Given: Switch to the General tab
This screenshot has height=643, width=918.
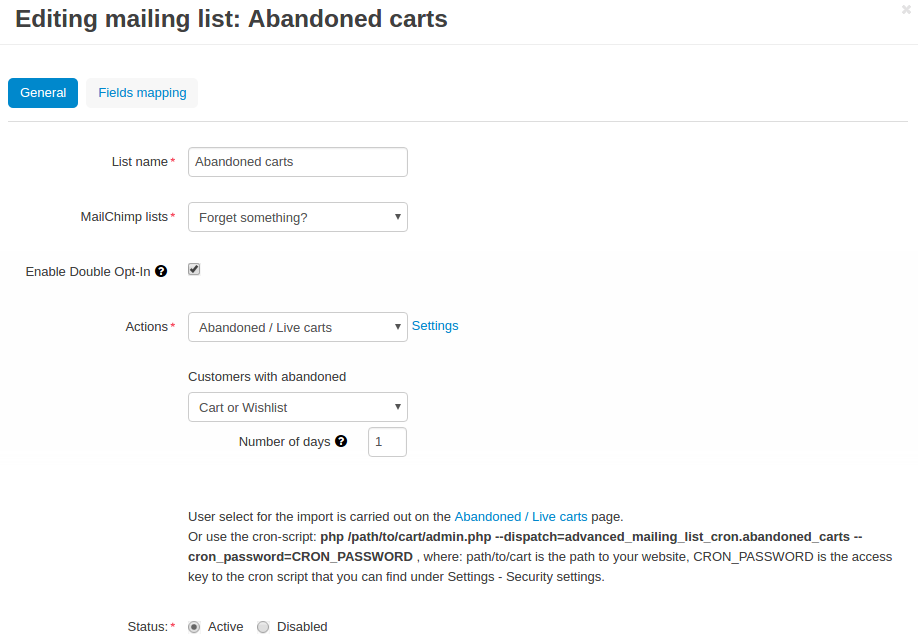Looking at the screenshot, I should (43, 93).
